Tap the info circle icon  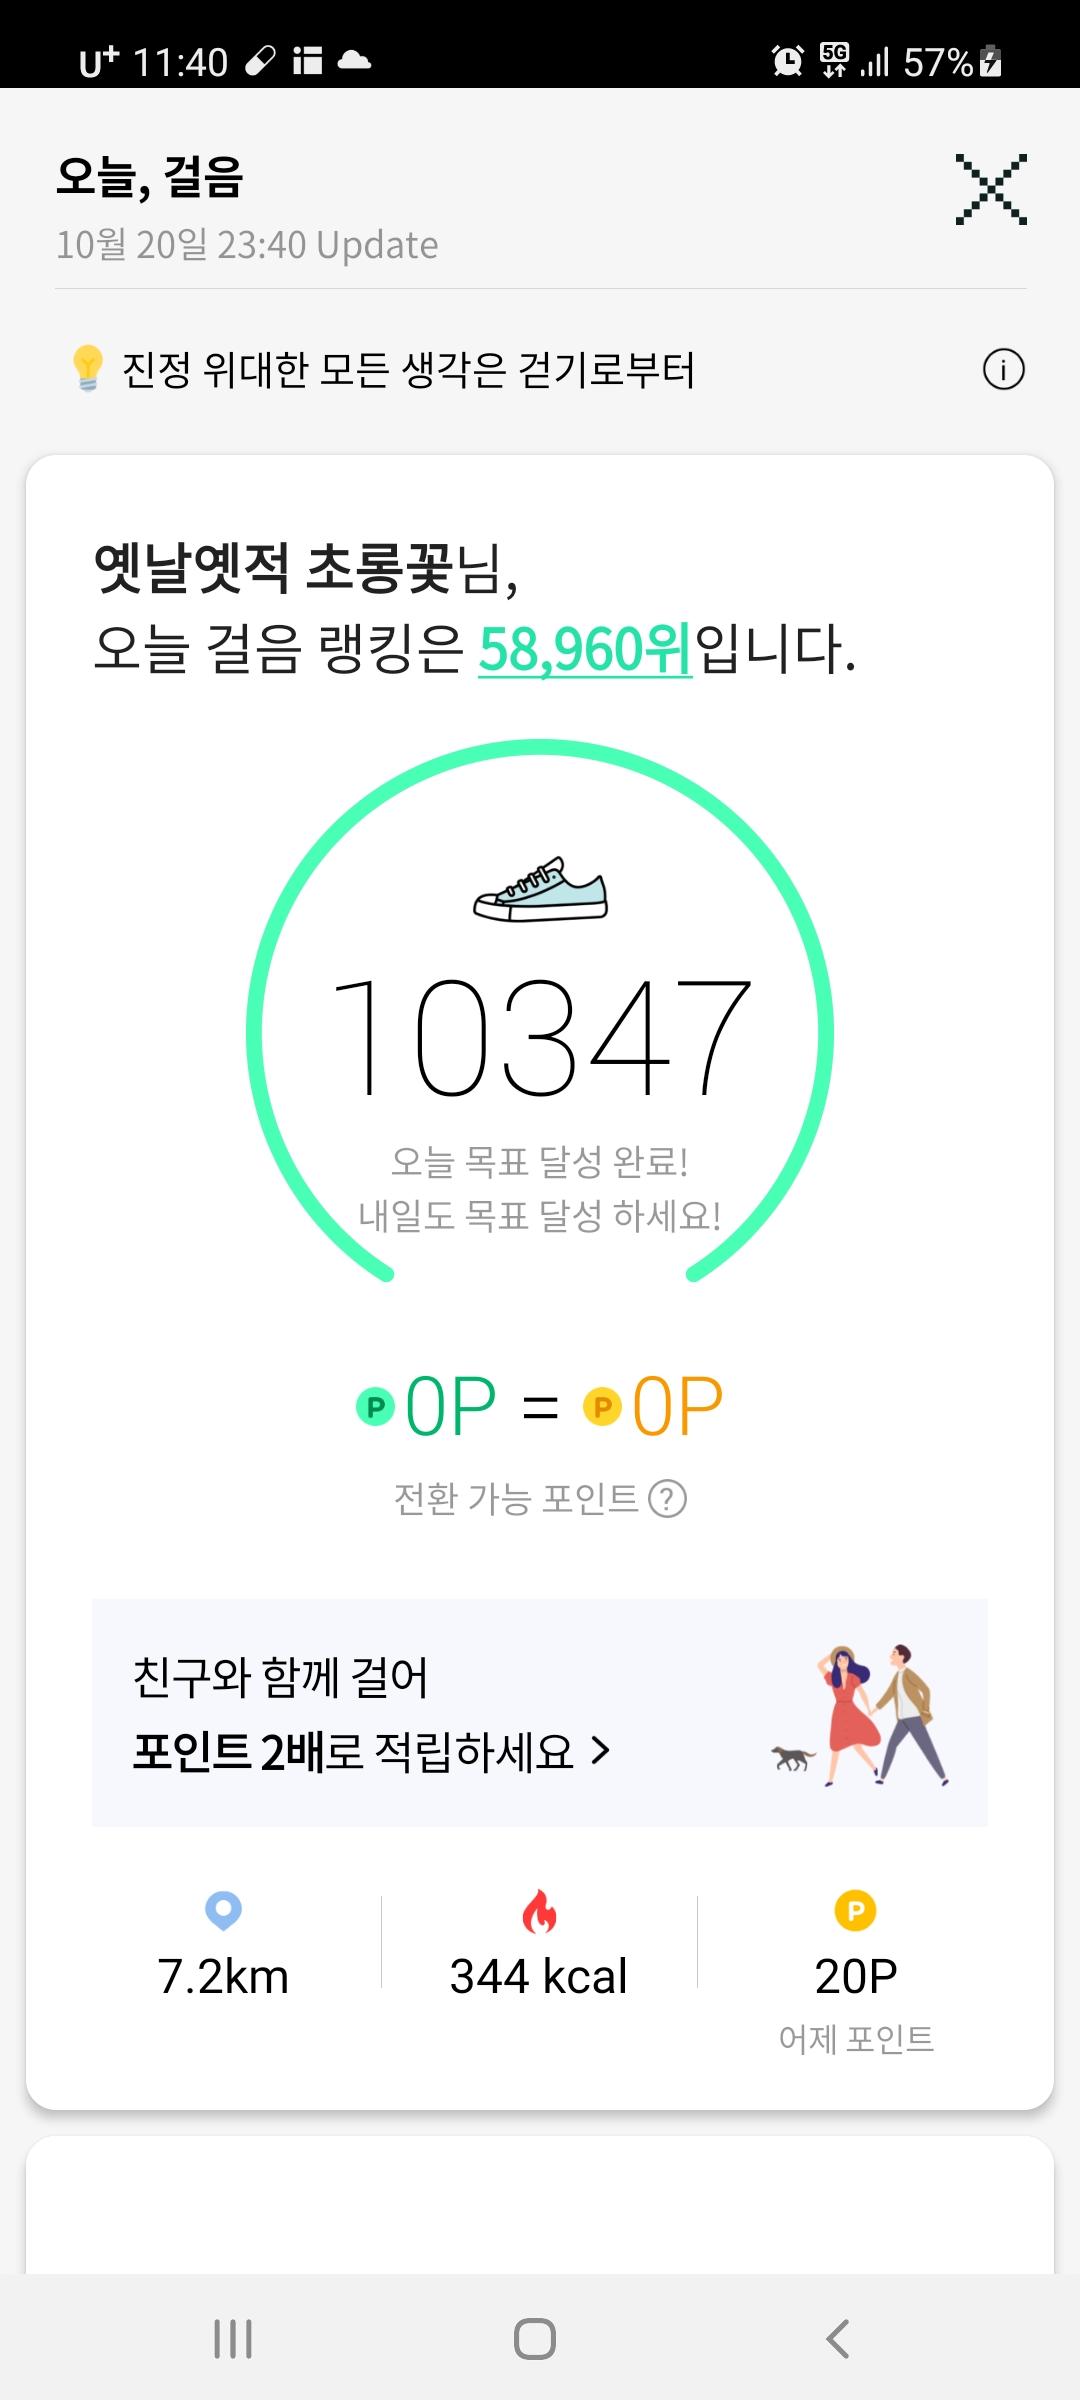click(x=1003, y=370)
